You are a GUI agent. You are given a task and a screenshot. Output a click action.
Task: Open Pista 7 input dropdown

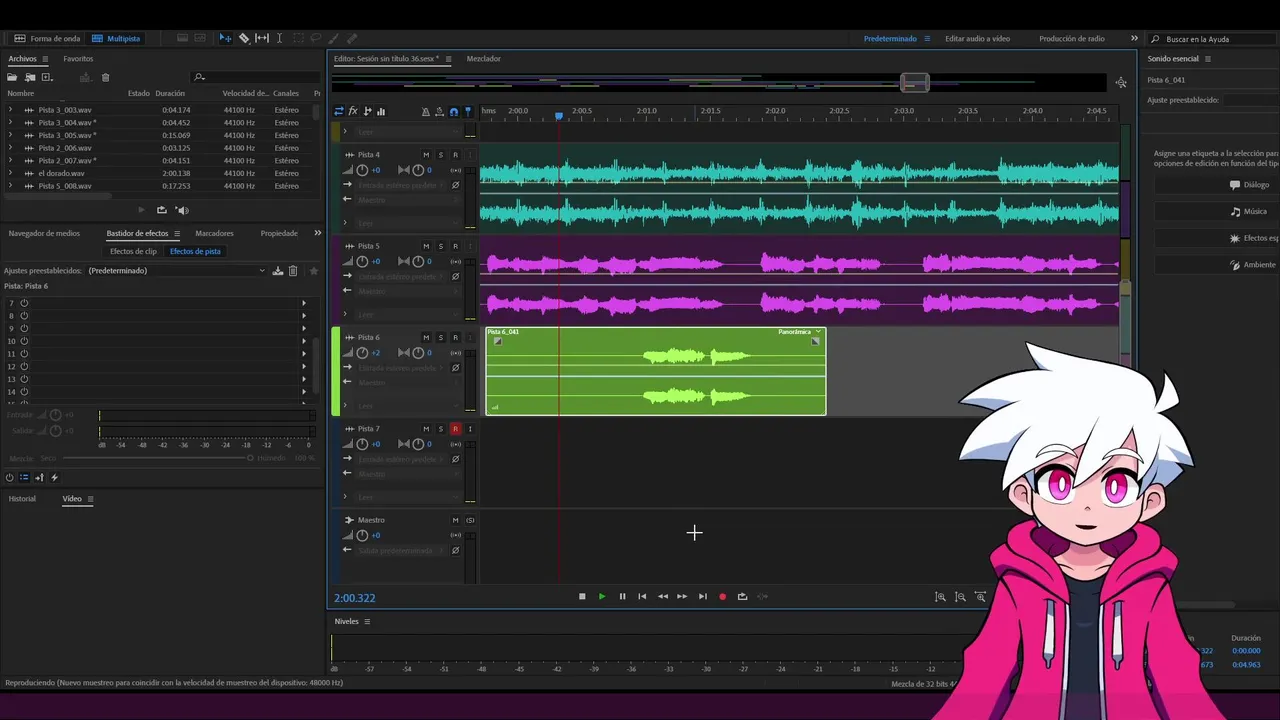402,459
